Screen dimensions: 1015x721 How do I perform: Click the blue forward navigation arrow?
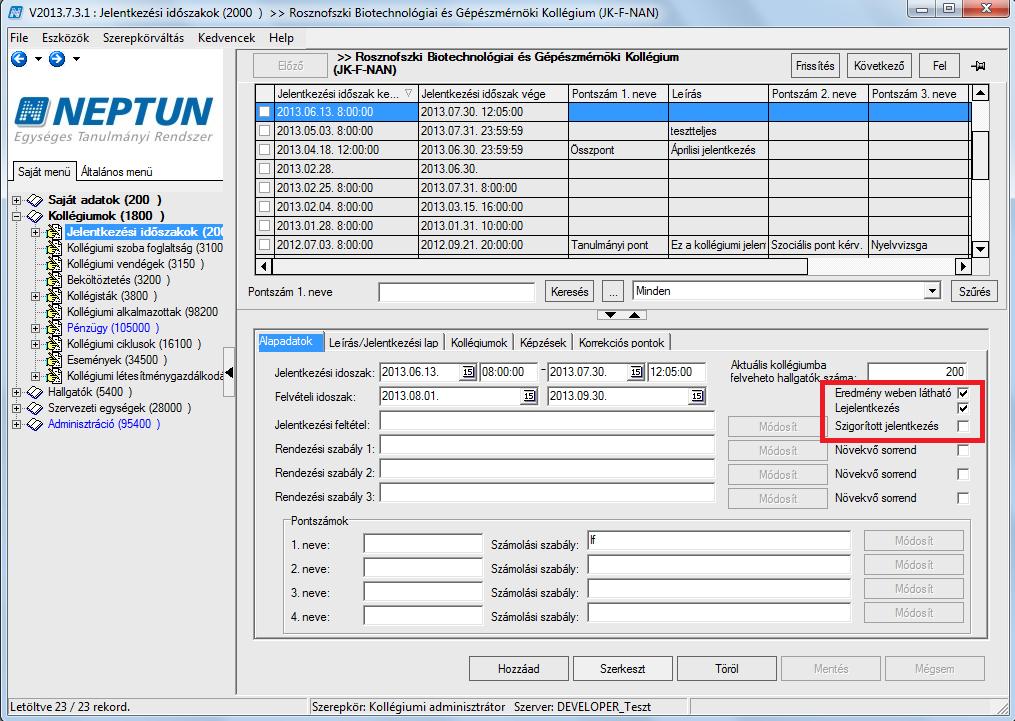[57, 60]
